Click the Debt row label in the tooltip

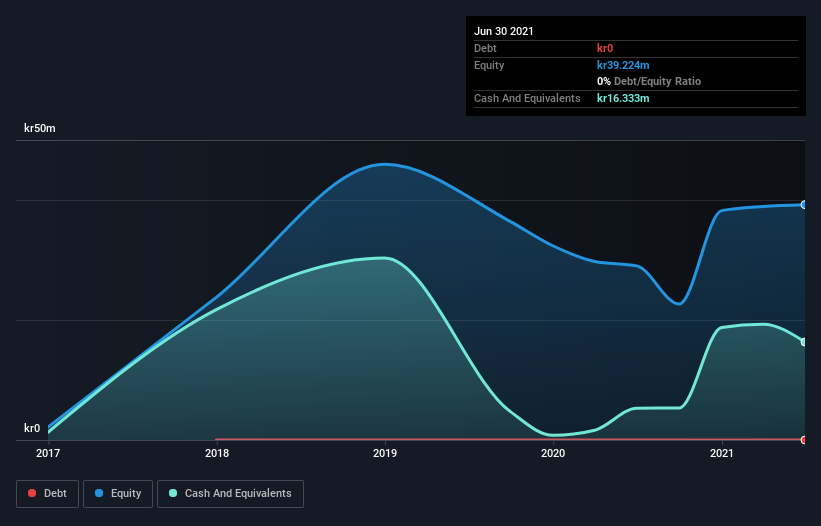[485, 48]
